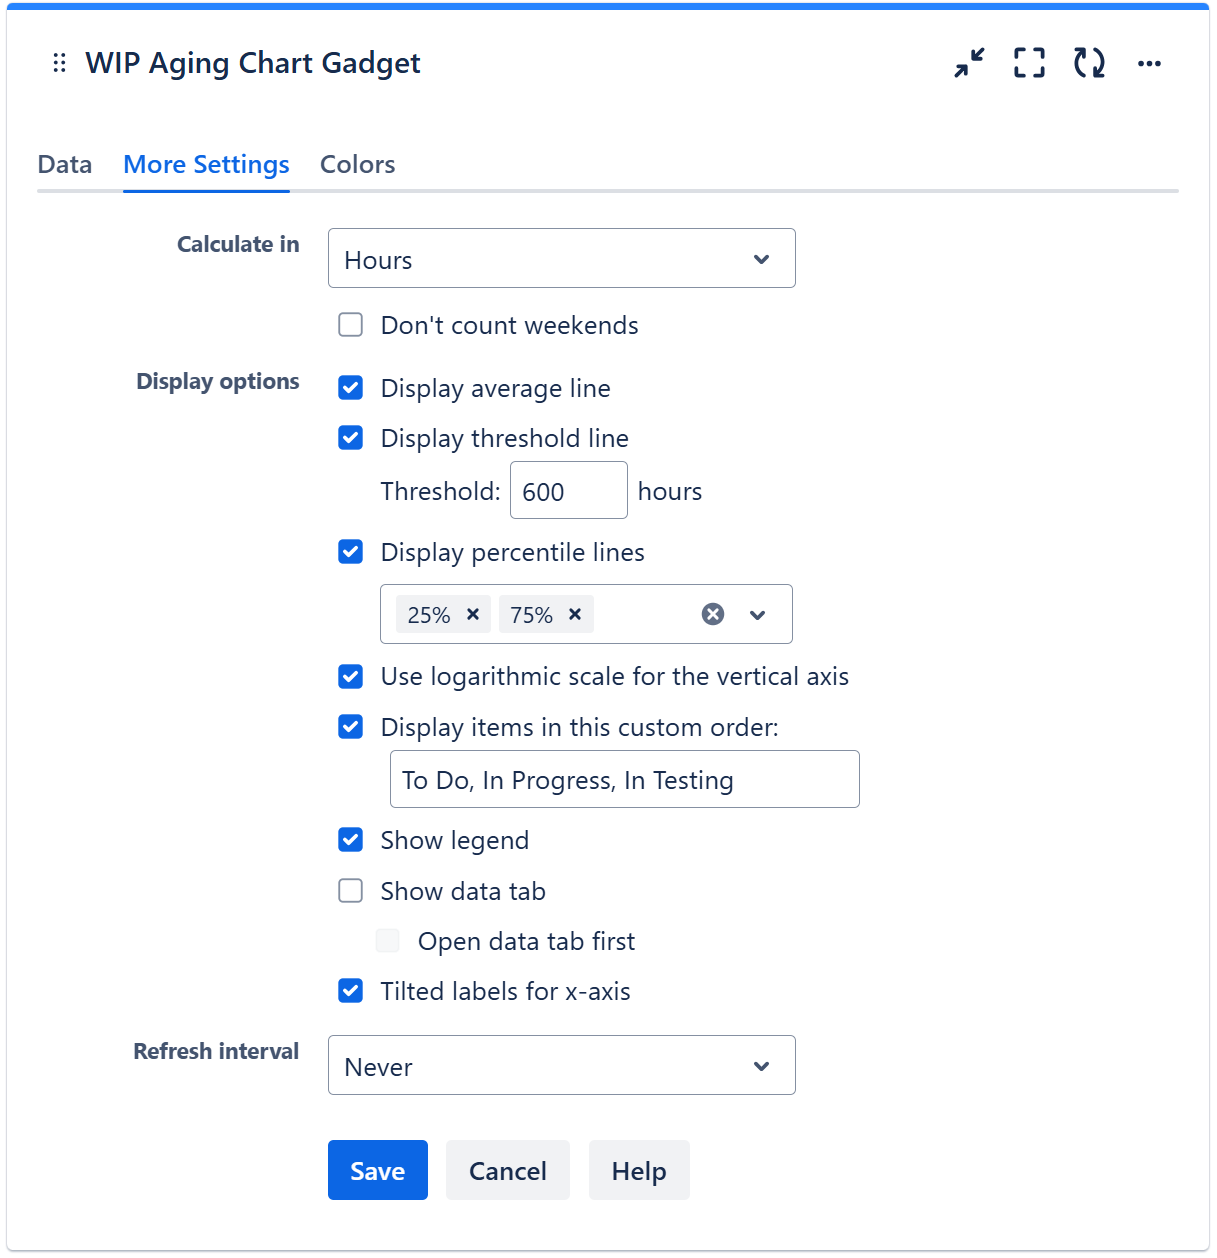Refresh the WIP Aging Chart gadget

[1089, 63]
